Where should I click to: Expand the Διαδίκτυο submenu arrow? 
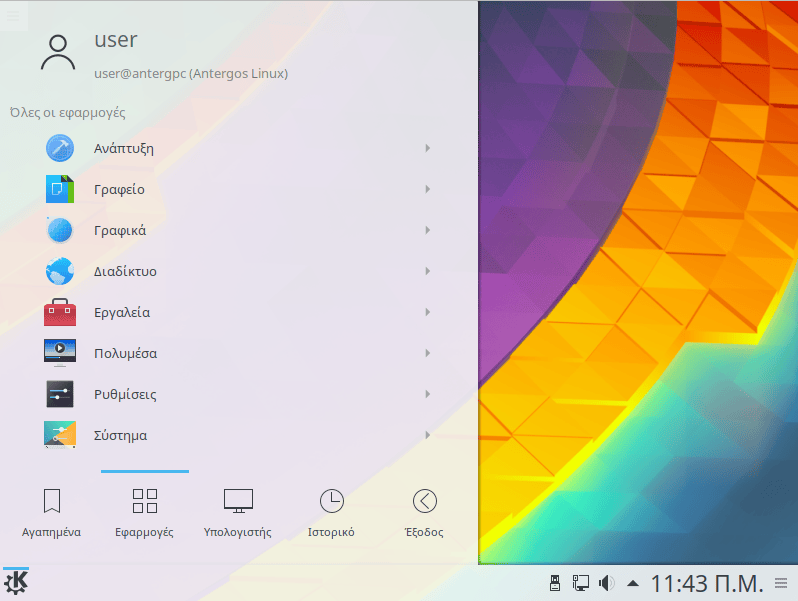[428, 271]
